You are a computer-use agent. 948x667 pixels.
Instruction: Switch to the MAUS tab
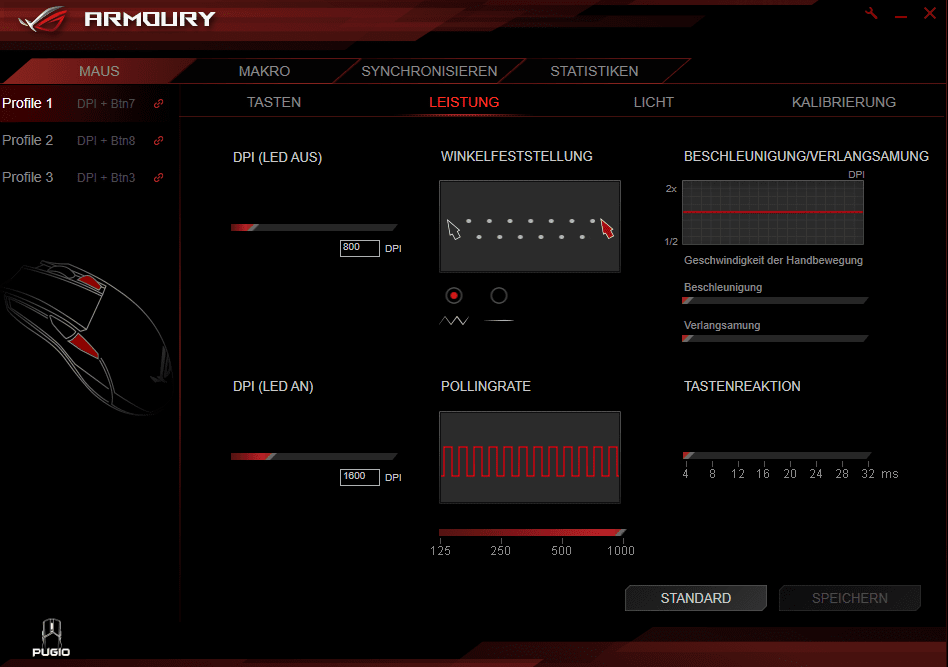[99, 71]
